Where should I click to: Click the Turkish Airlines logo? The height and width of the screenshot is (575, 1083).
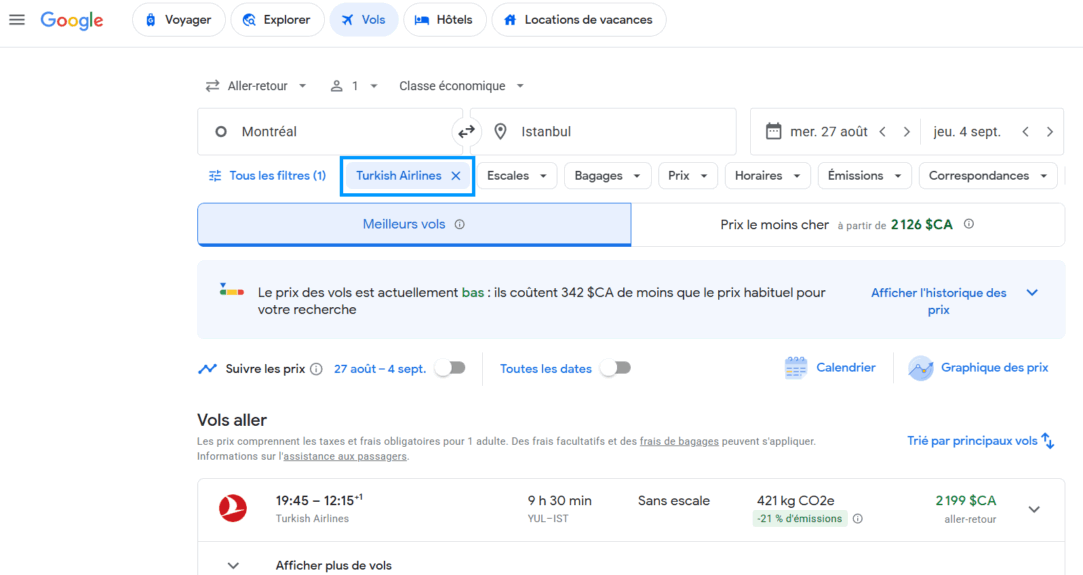233,509
